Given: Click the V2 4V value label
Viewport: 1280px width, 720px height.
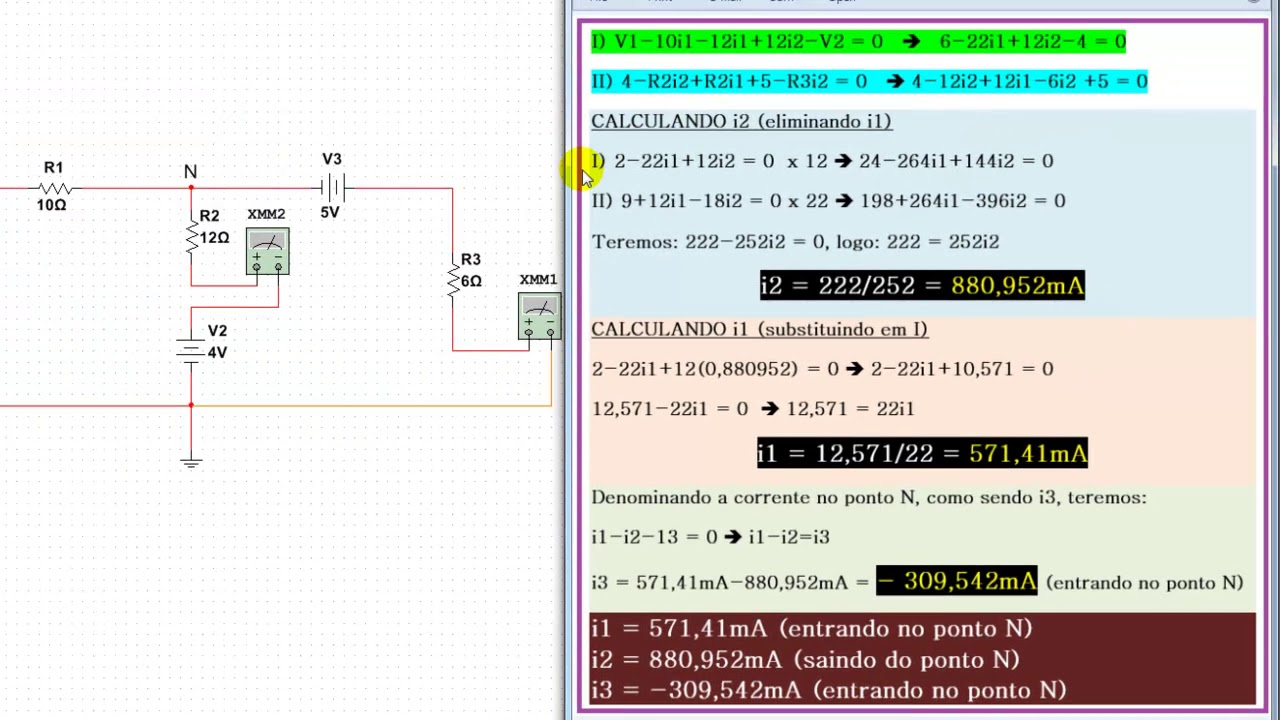Looking at the screenshot, I should (x=217, y=352).
